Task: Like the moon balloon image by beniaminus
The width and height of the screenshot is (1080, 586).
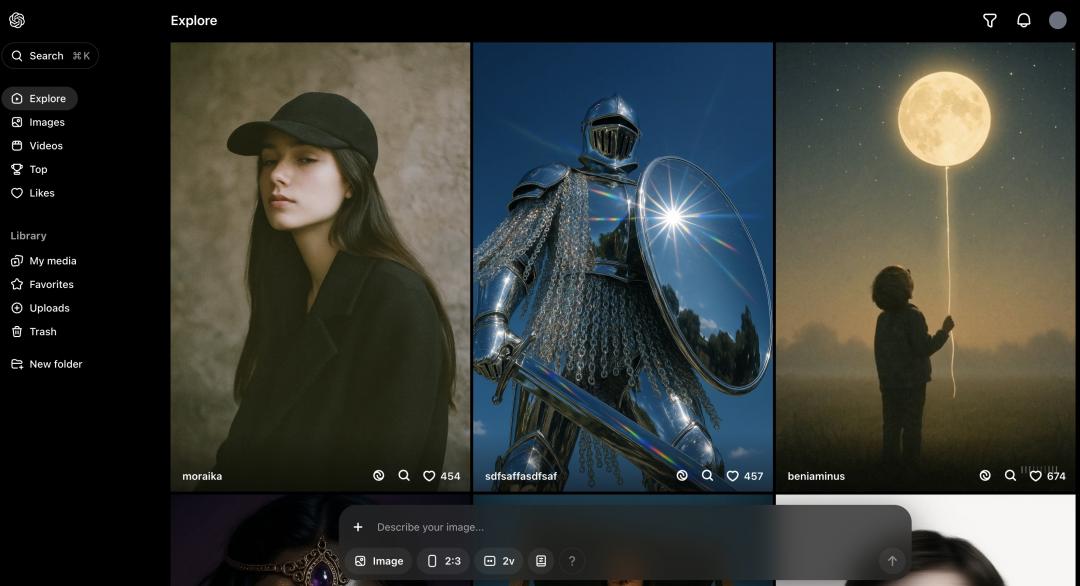Action: click(x=1035, y=476)
